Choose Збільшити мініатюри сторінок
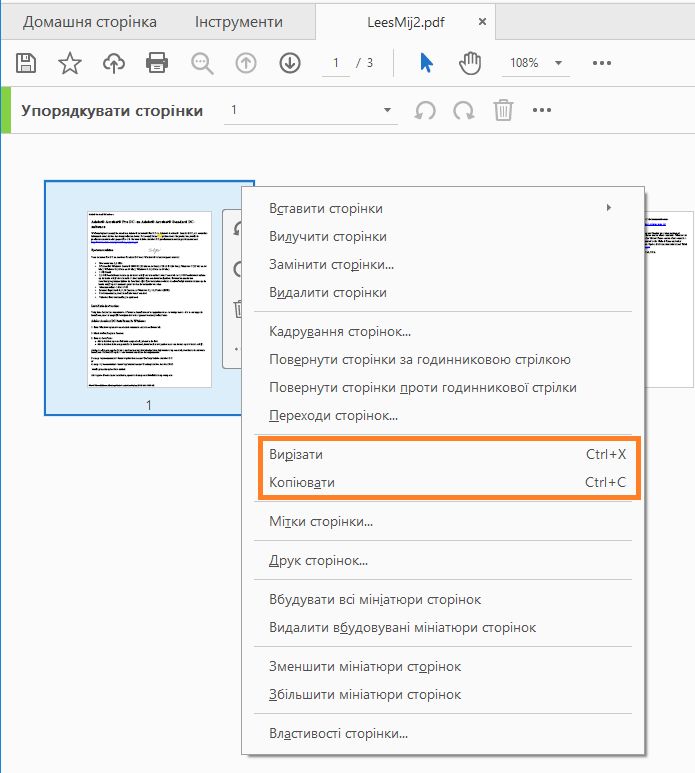Image resolution: width=695 pixels, height=773 pixels. click(x=443, y=695)
